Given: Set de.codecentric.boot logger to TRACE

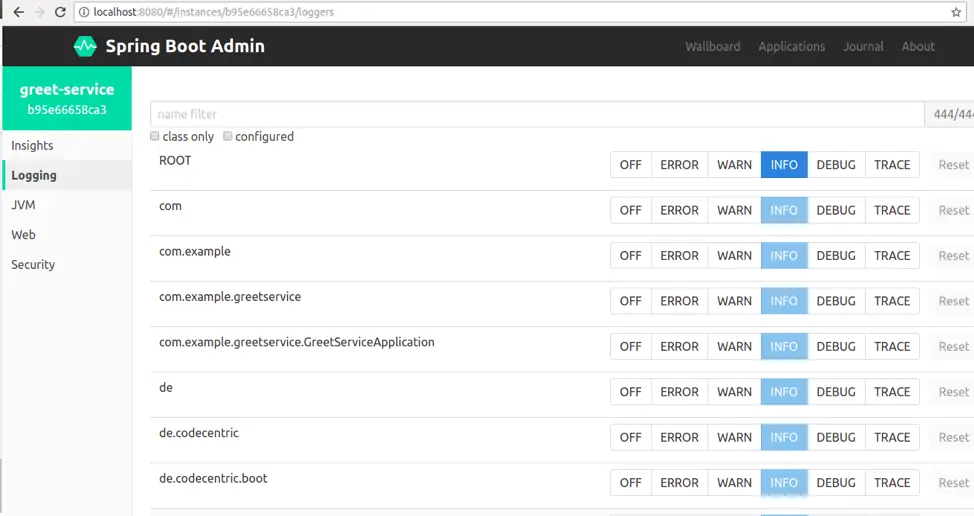Looking at the screenshot, I should coord(892,482).
